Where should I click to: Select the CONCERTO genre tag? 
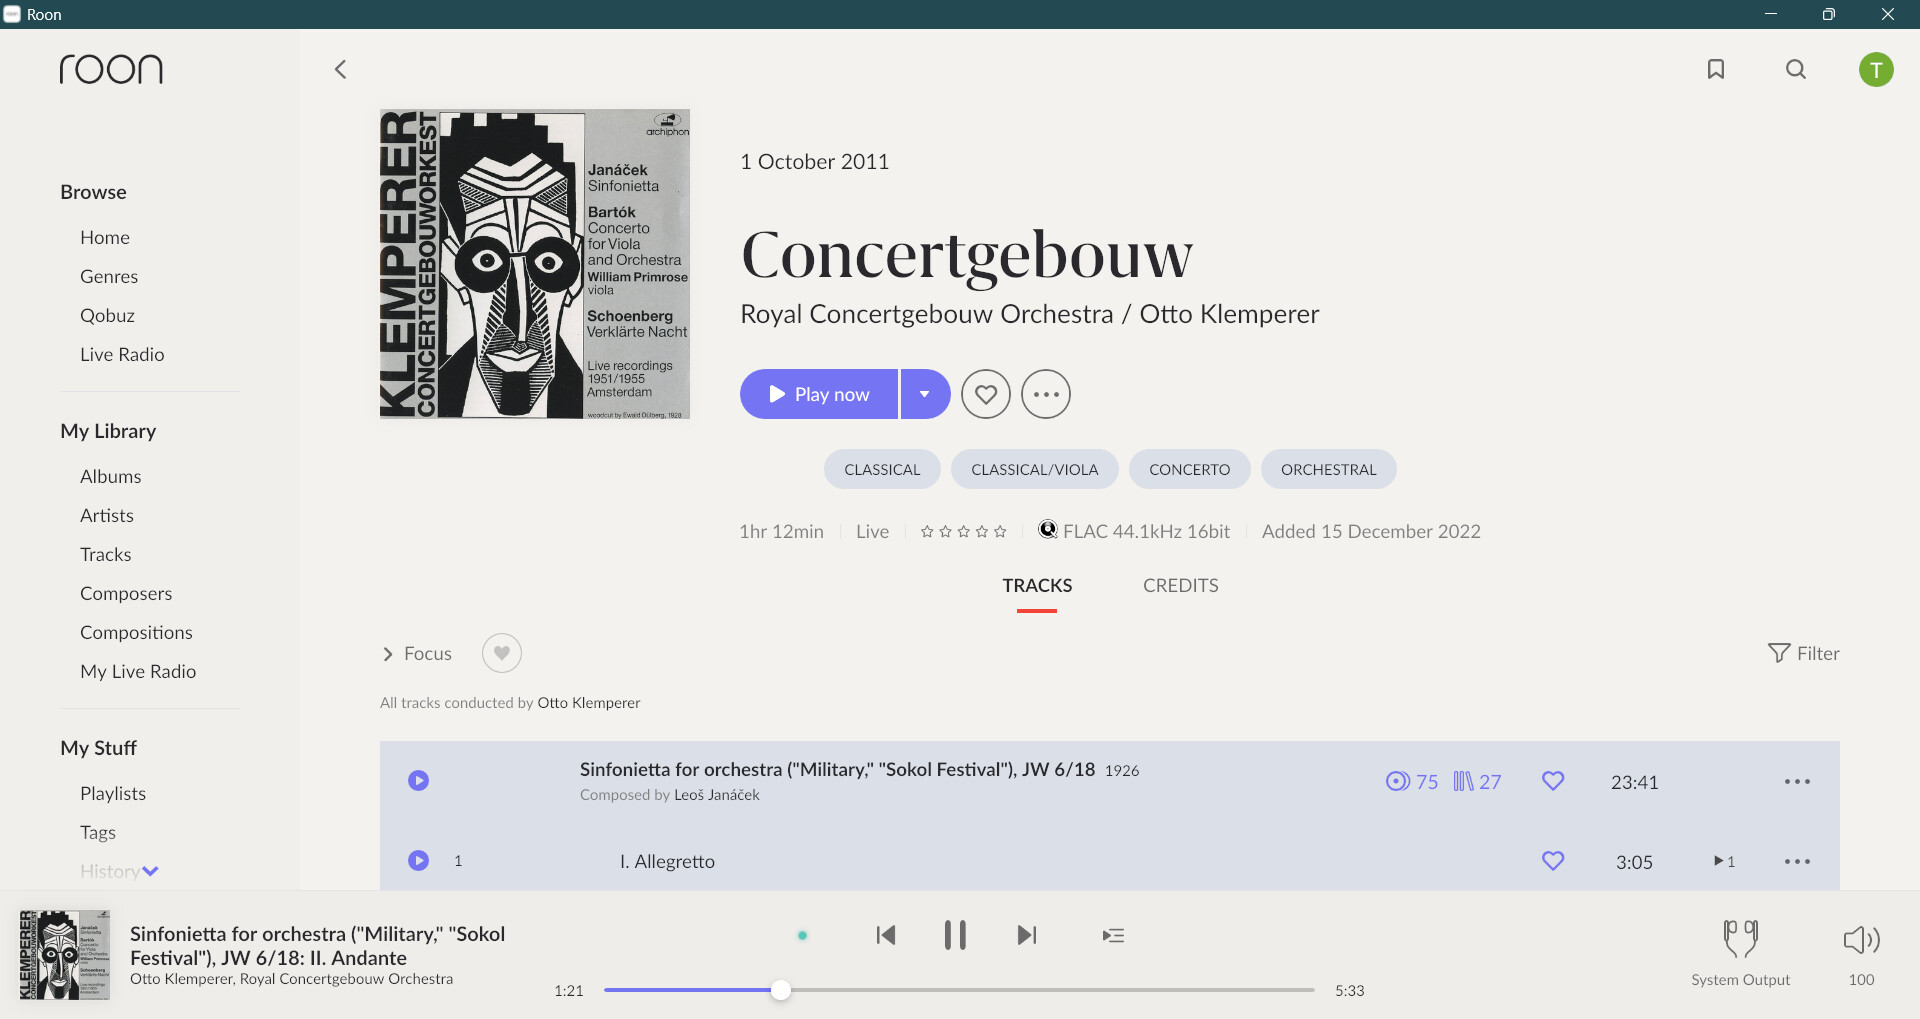click(1190, 469)
